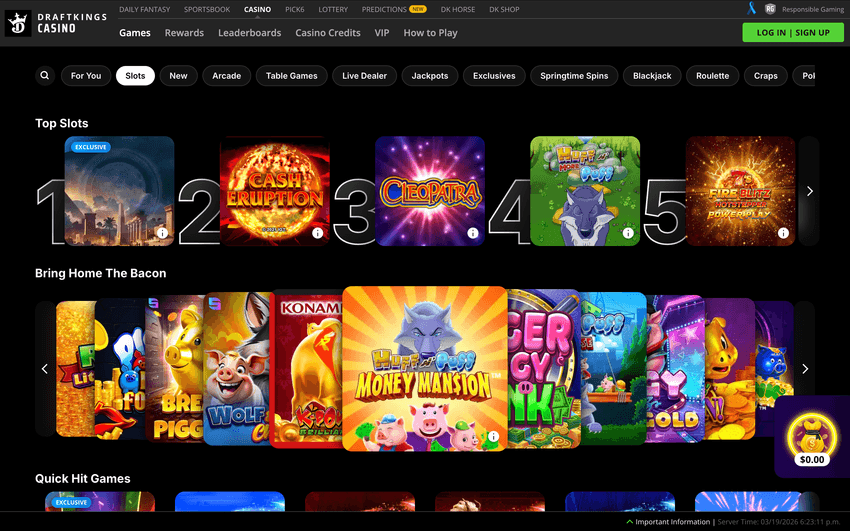Go back in Bring Home The Bacon carousel

(45, 369)
